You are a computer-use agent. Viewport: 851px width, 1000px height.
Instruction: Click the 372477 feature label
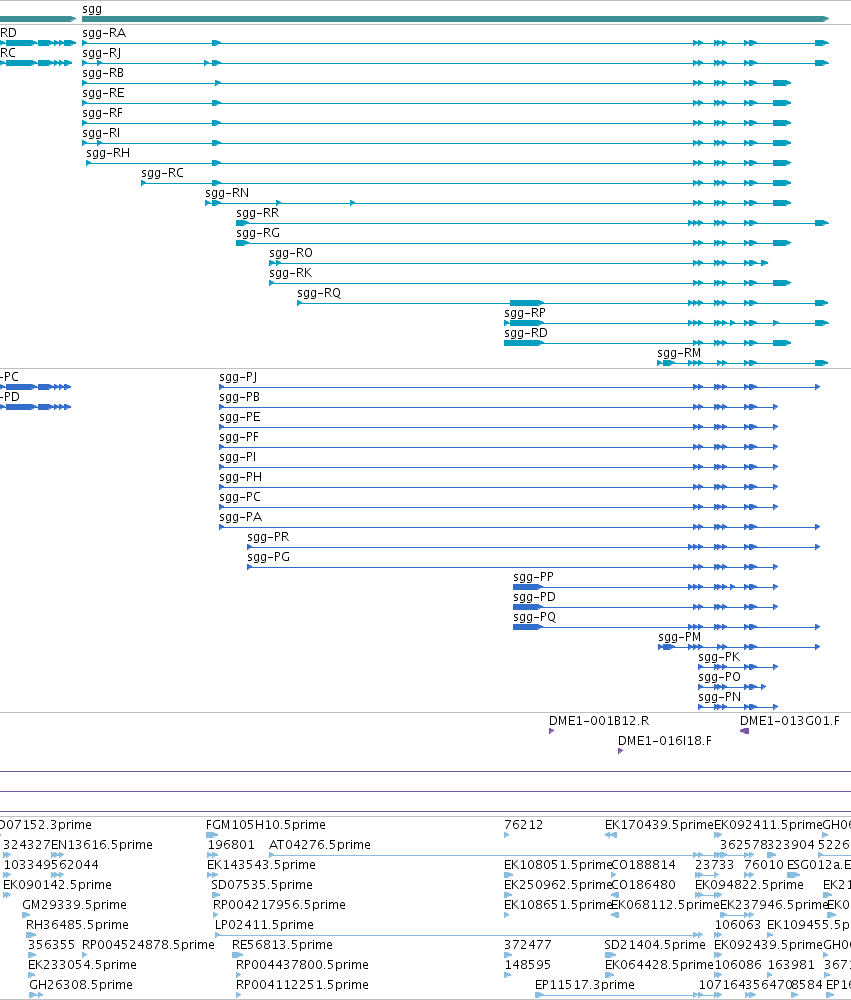point(528,945)
